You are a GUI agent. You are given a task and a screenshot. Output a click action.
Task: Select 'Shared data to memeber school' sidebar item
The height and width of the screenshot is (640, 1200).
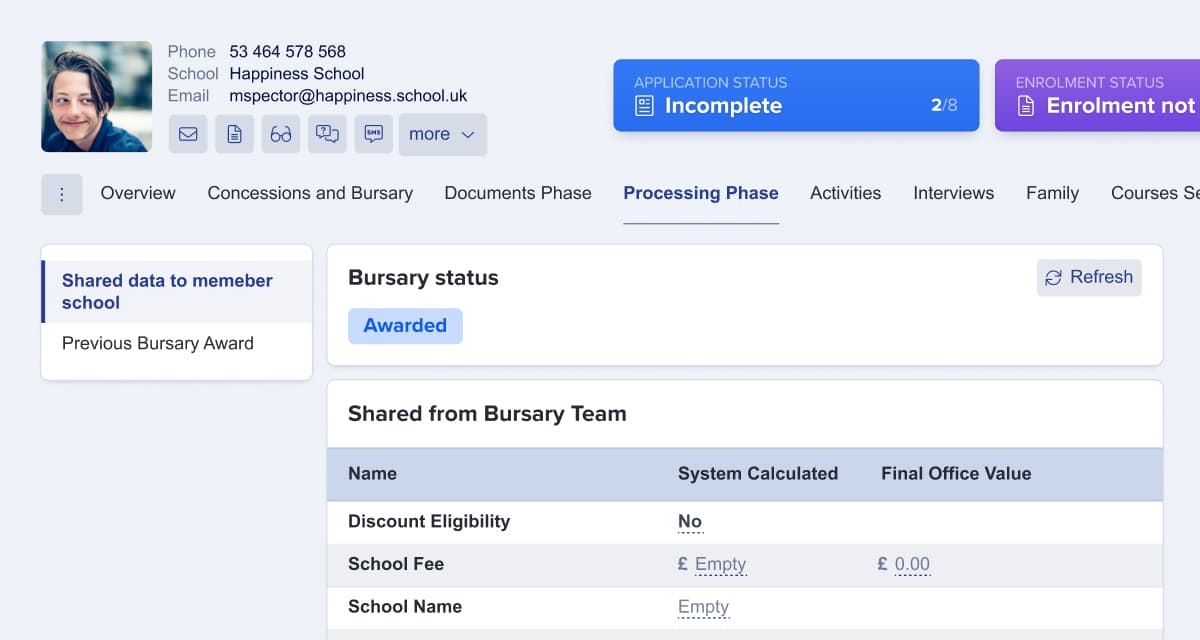177,292
